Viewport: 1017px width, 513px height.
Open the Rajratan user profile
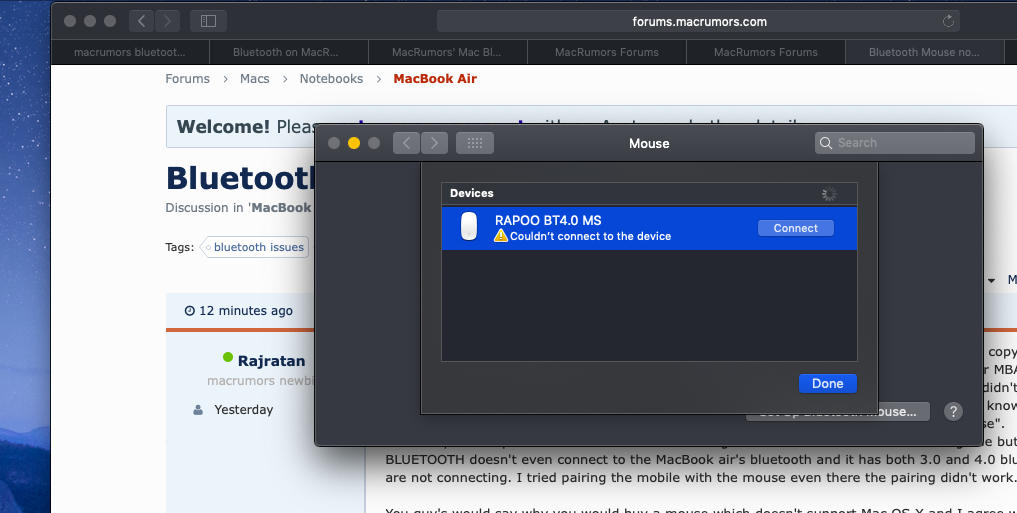click(x=271, y=361)
